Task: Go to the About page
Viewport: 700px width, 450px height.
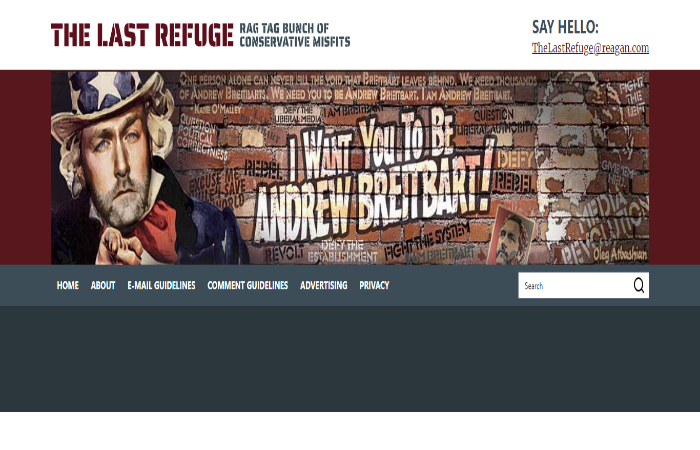Action: coord(103,285)
